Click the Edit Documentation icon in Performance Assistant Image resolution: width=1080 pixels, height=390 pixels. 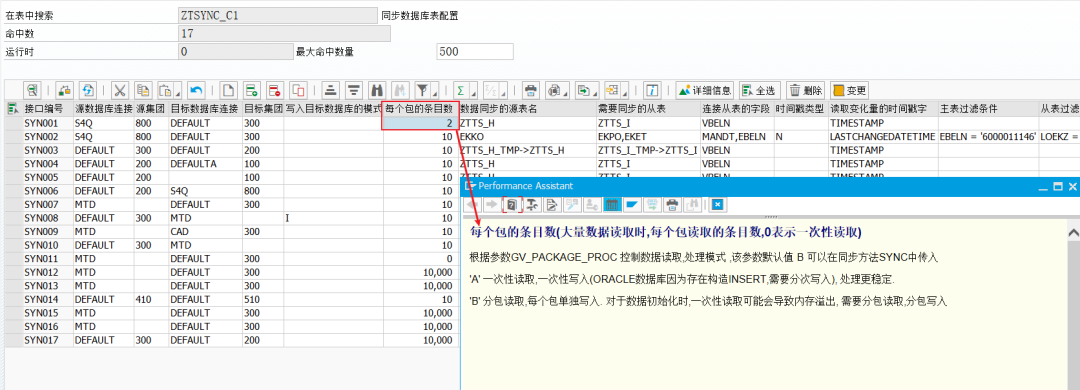click(x=552, y=205)
